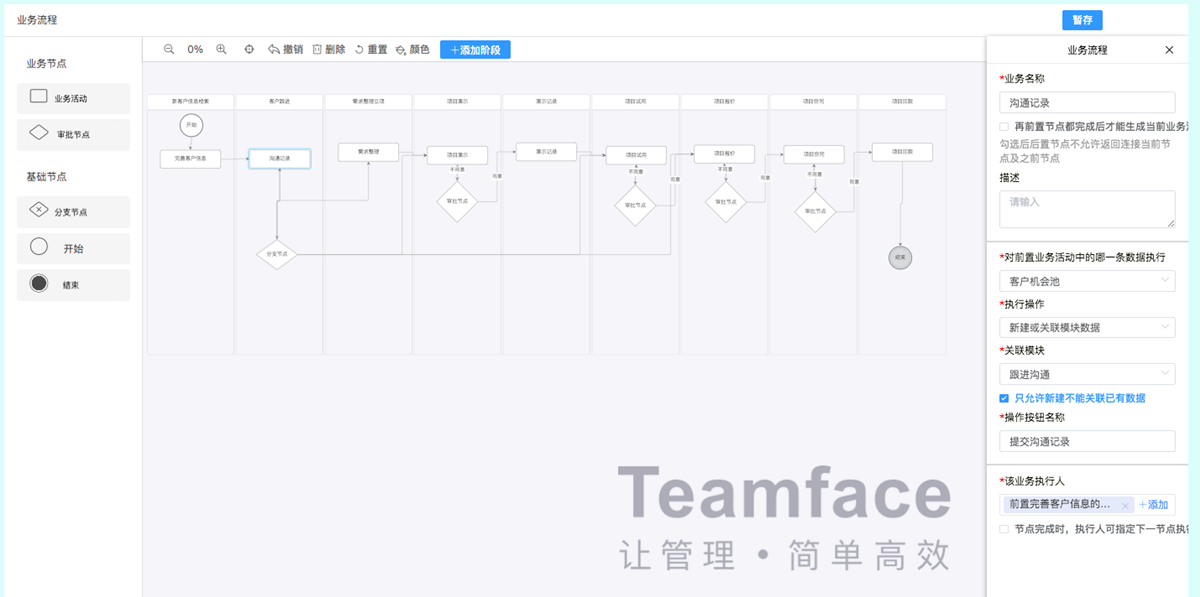
Task: Select the 业务活动 node in palette
Action: click(x=74, y=98)
